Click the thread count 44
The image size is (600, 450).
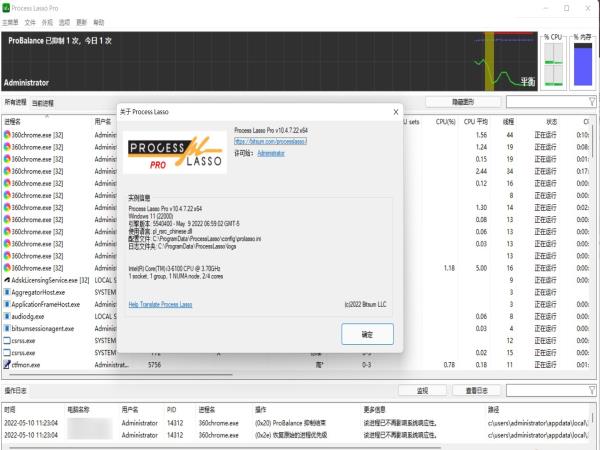pyautogui.click(x=510, y=135)
